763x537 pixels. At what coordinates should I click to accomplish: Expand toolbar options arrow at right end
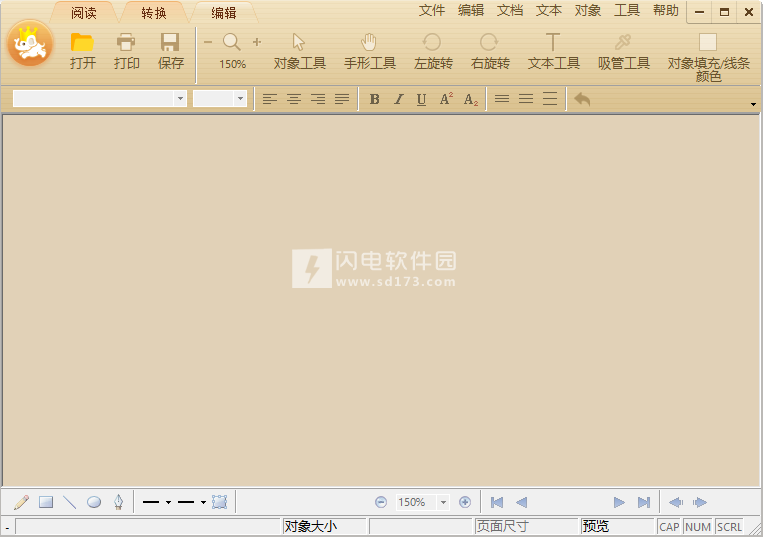pyautogui.click(x=753, y=104)
